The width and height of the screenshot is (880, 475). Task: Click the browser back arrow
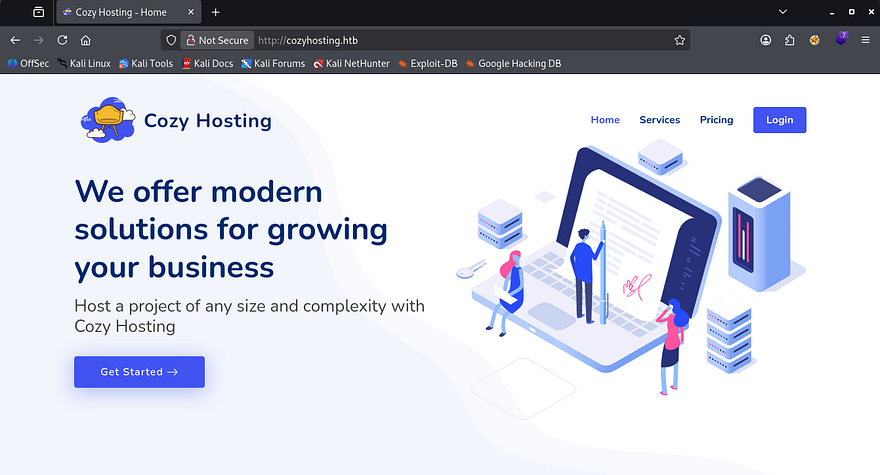(x=15, y=40)
